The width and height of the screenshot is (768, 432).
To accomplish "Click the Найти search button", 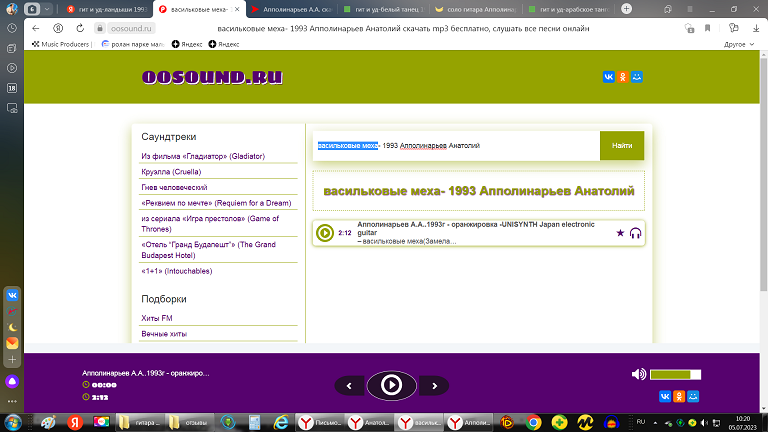I will (x=622, y=145).
